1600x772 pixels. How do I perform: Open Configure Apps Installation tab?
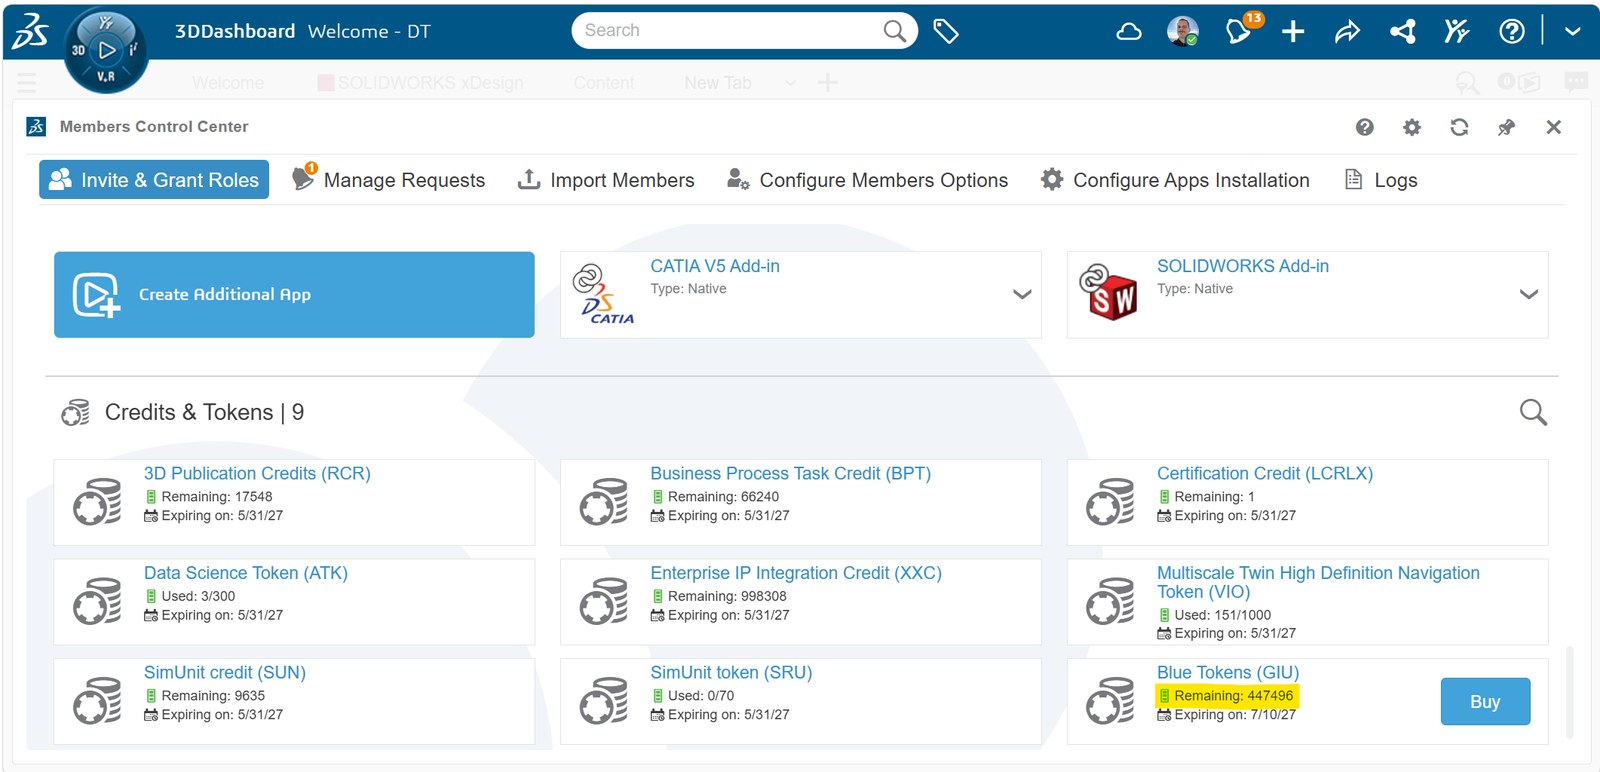coord(1175,180)
